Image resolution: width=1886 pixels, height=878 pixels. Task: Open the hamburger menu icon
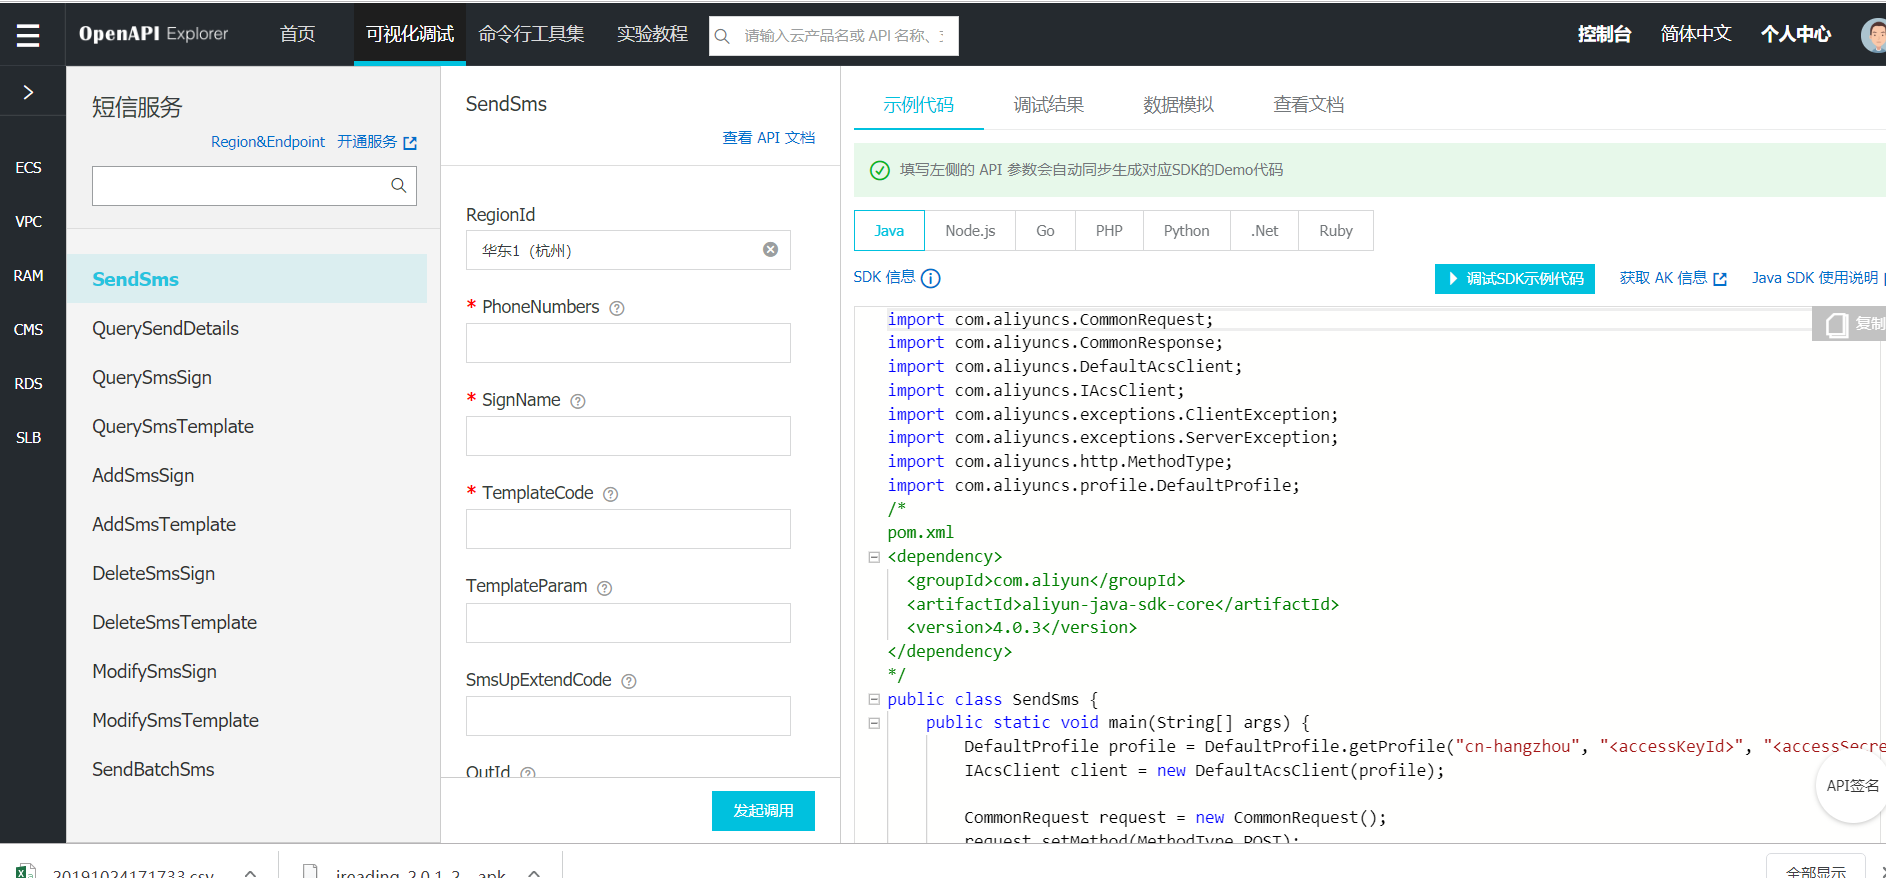tap(28, 36)
